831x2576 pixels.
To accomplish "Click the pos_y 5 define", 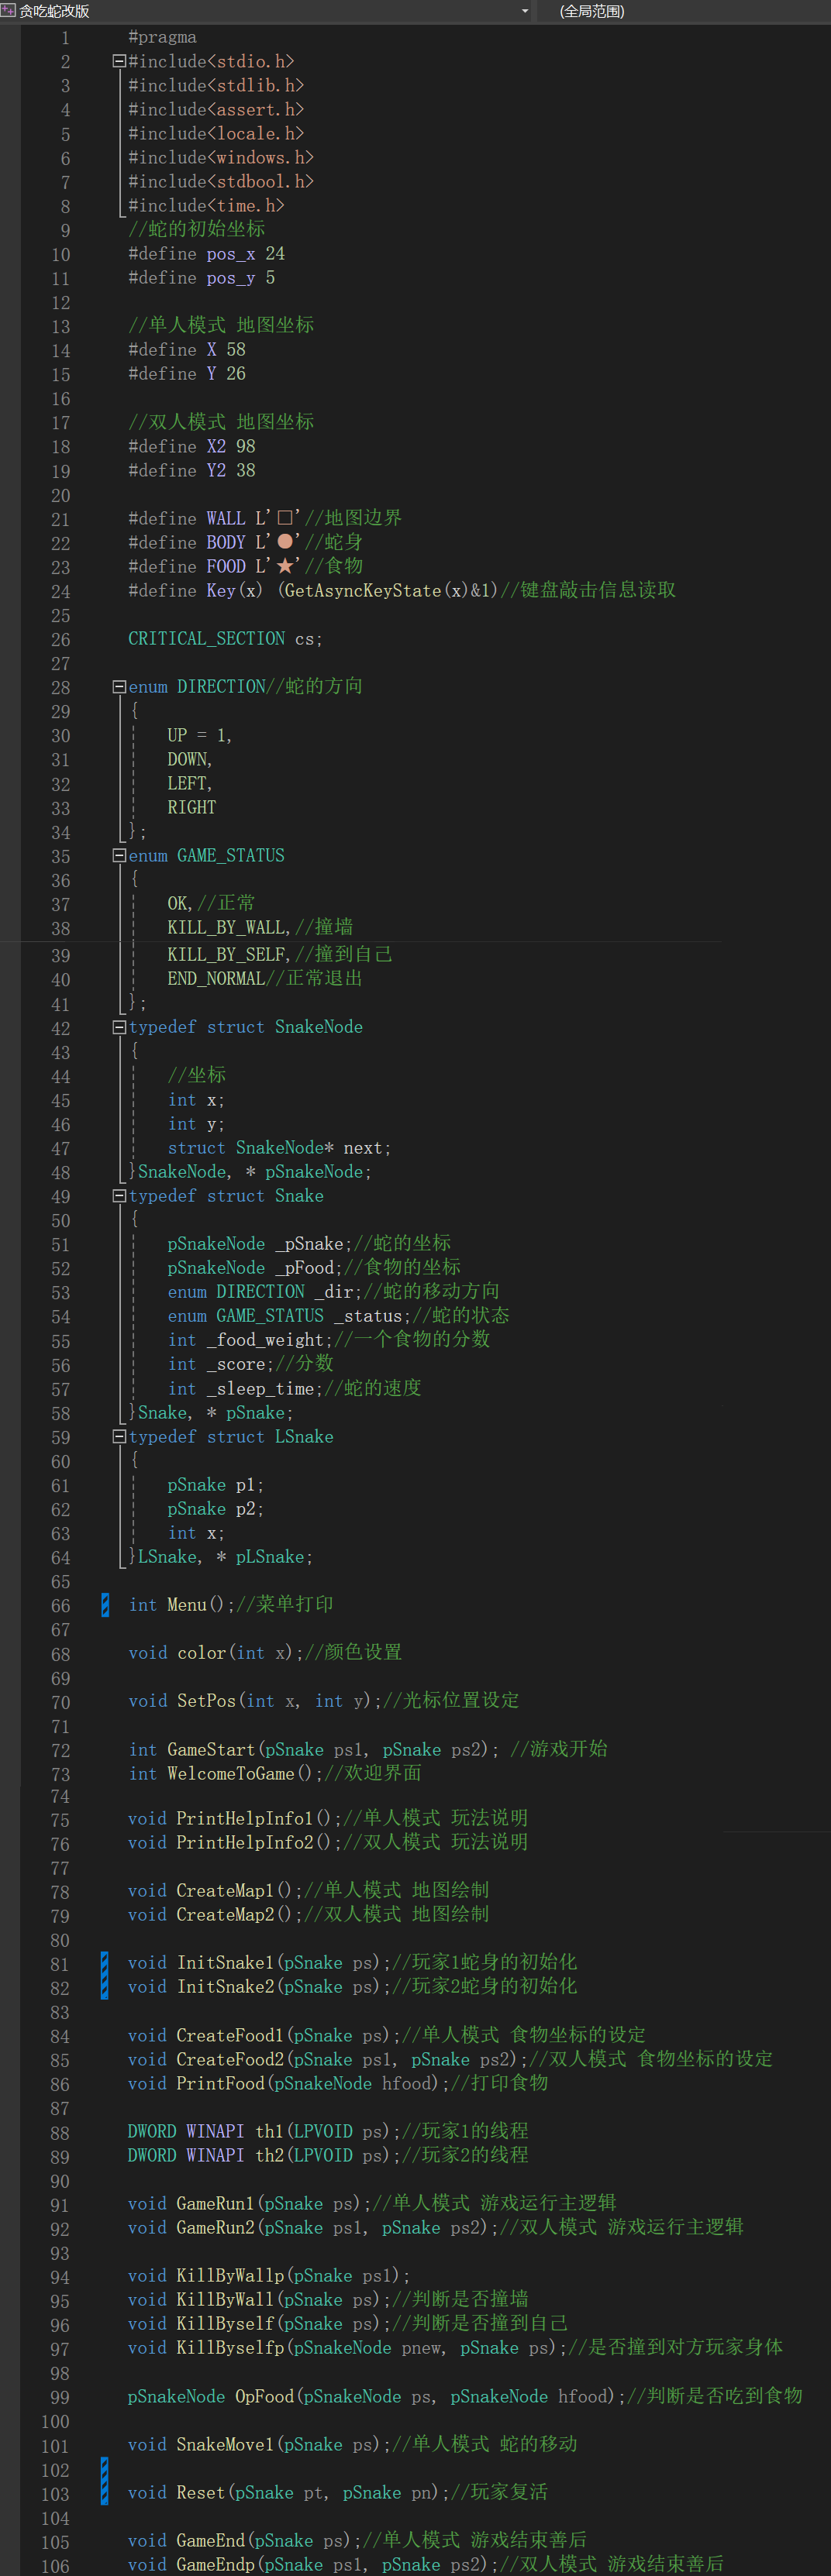I will coord(201,278).
